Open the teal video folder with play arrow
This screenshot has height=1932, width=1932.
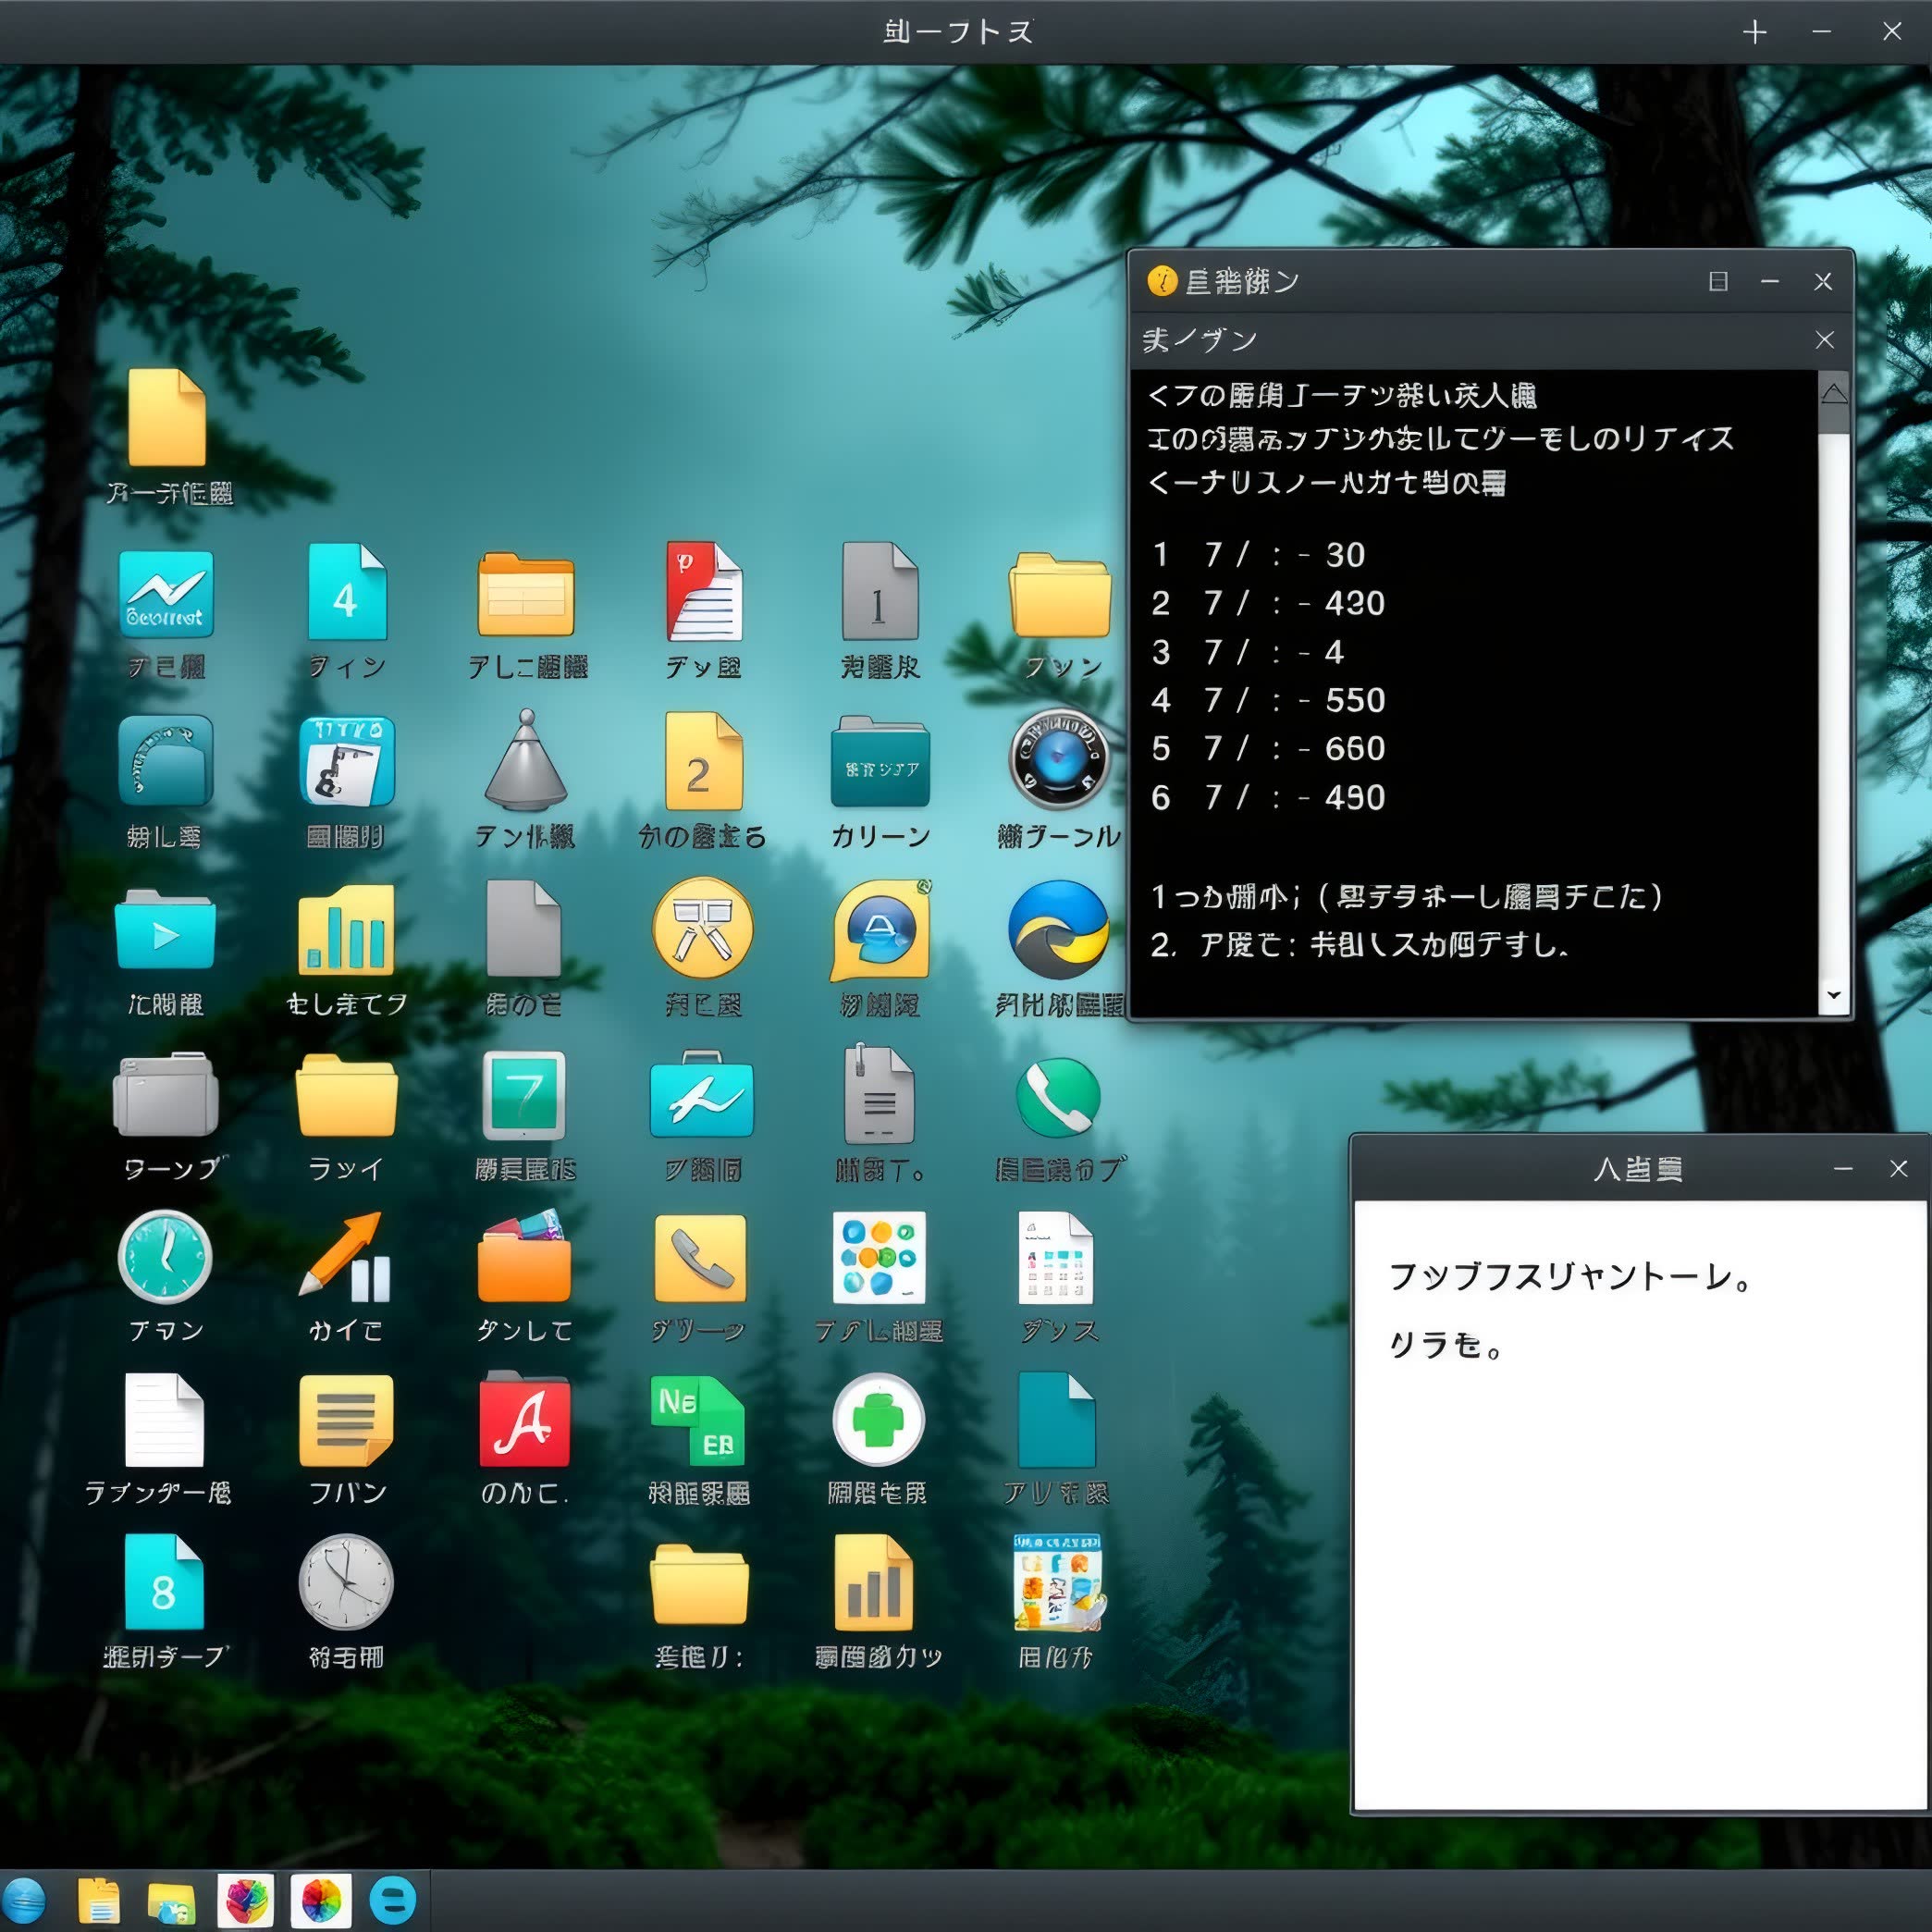[x=165, y=930]
